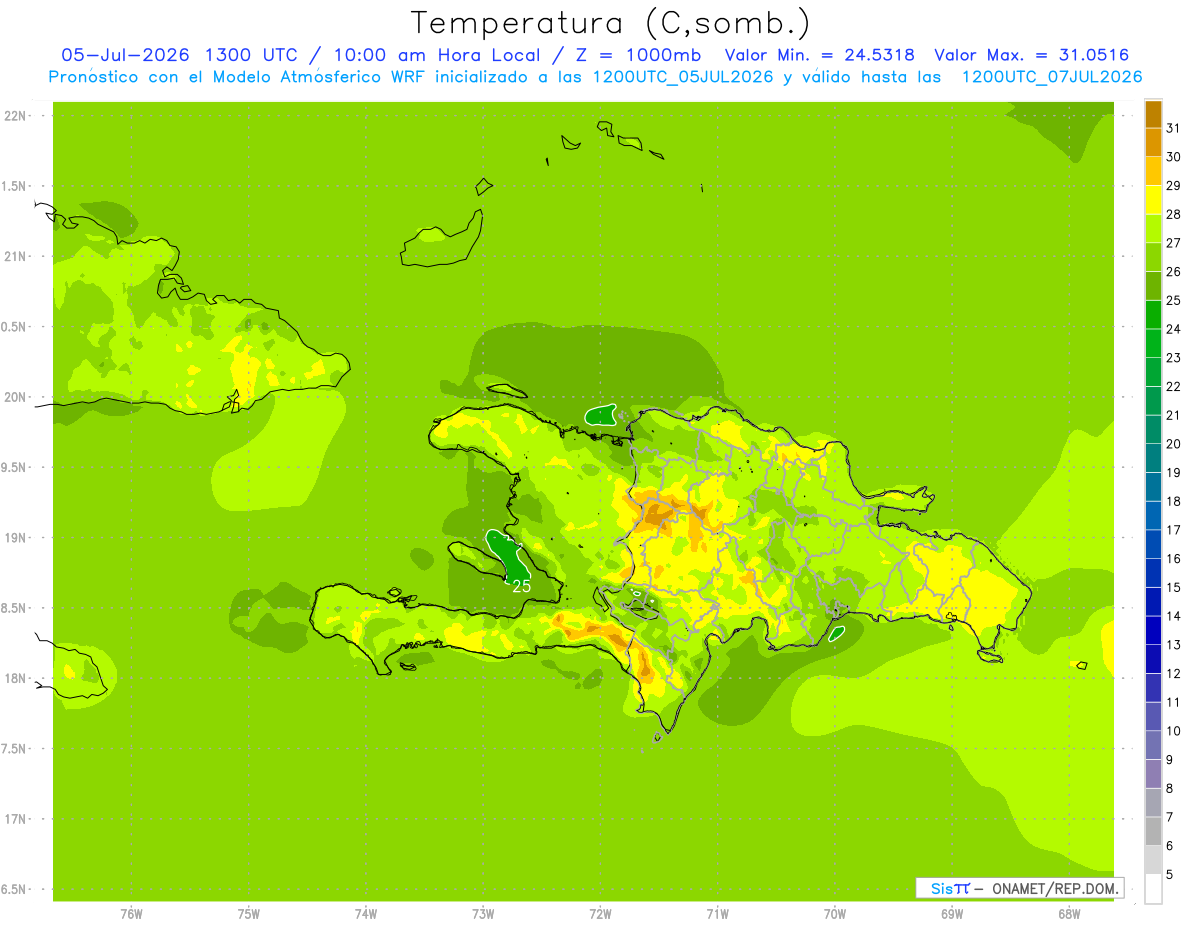Select the '20N' latitude label
1200x927 pixels.
pyautogui.click(x=13, y=398)
